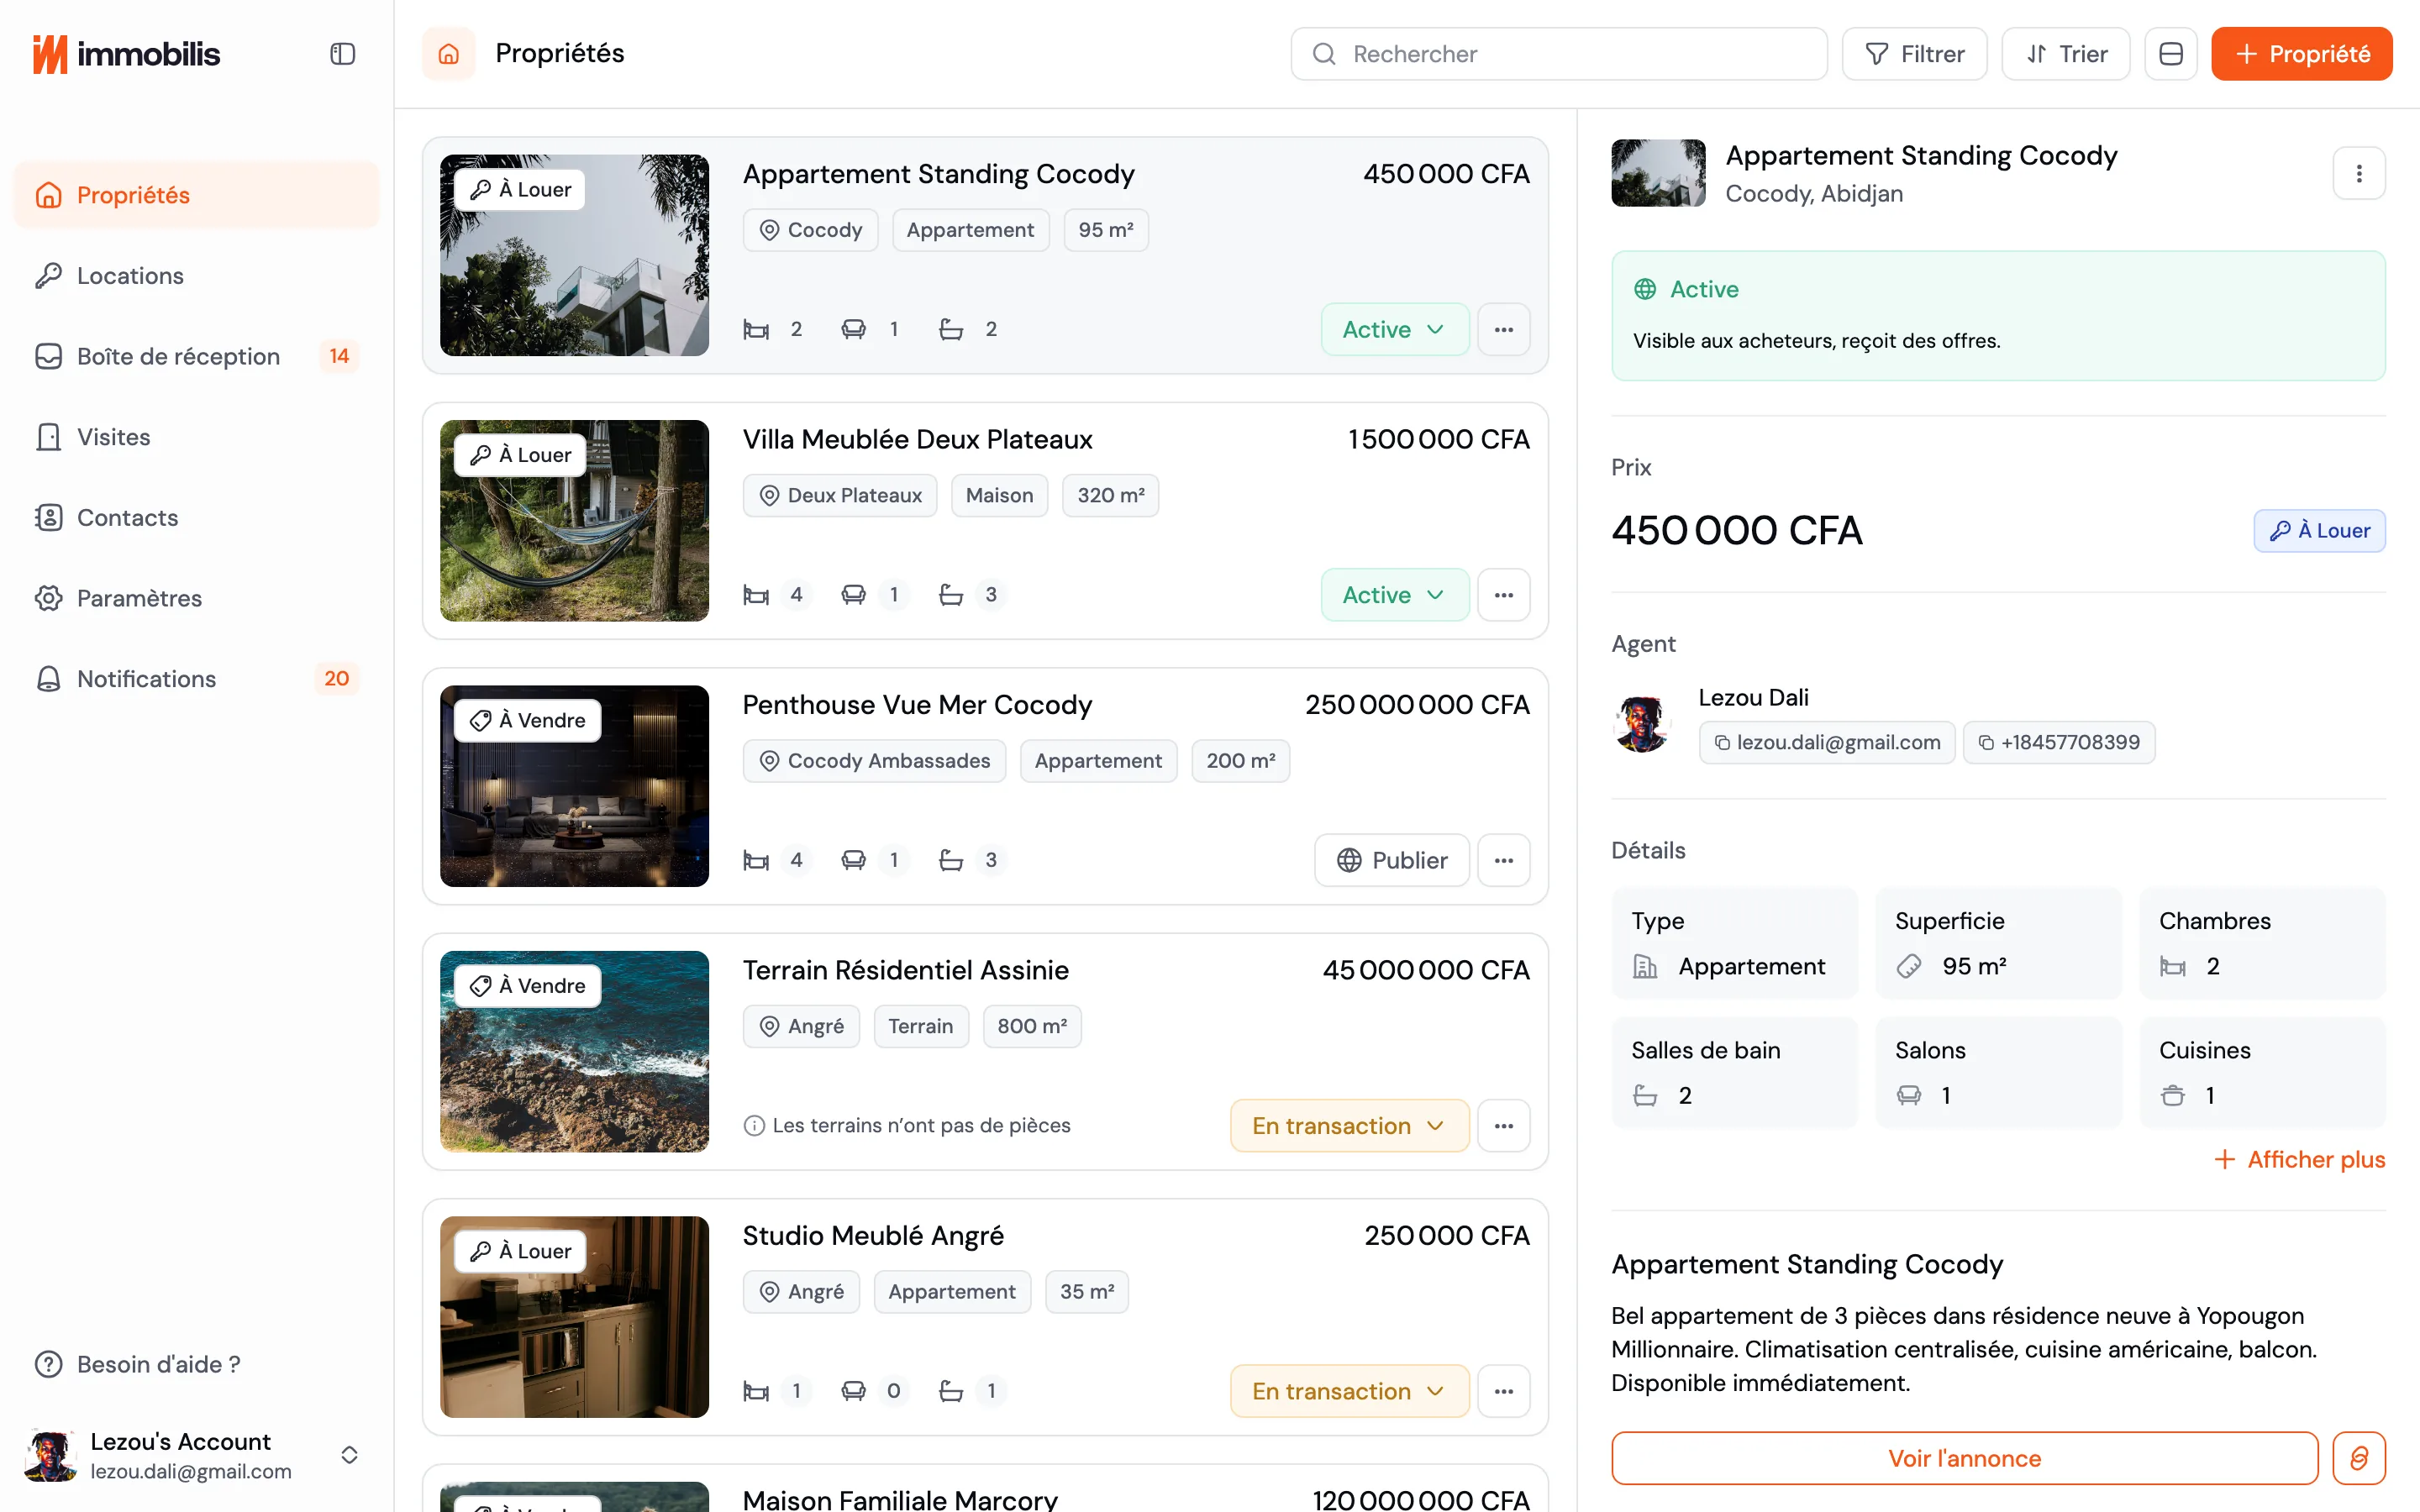Copy the listing link icon button

tap(2358, 1458)
